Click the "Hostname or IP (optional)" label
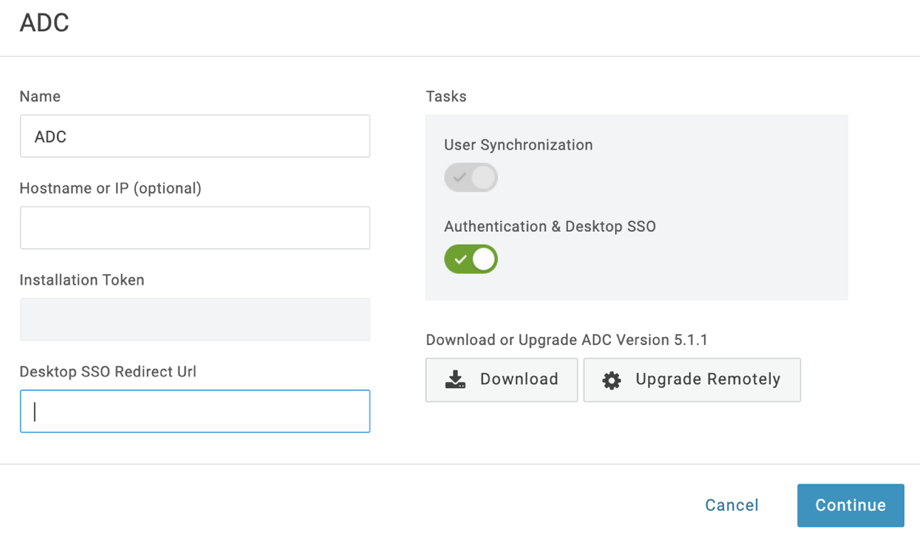This screenshot has width=920, height=539. [x=110, y=189]
